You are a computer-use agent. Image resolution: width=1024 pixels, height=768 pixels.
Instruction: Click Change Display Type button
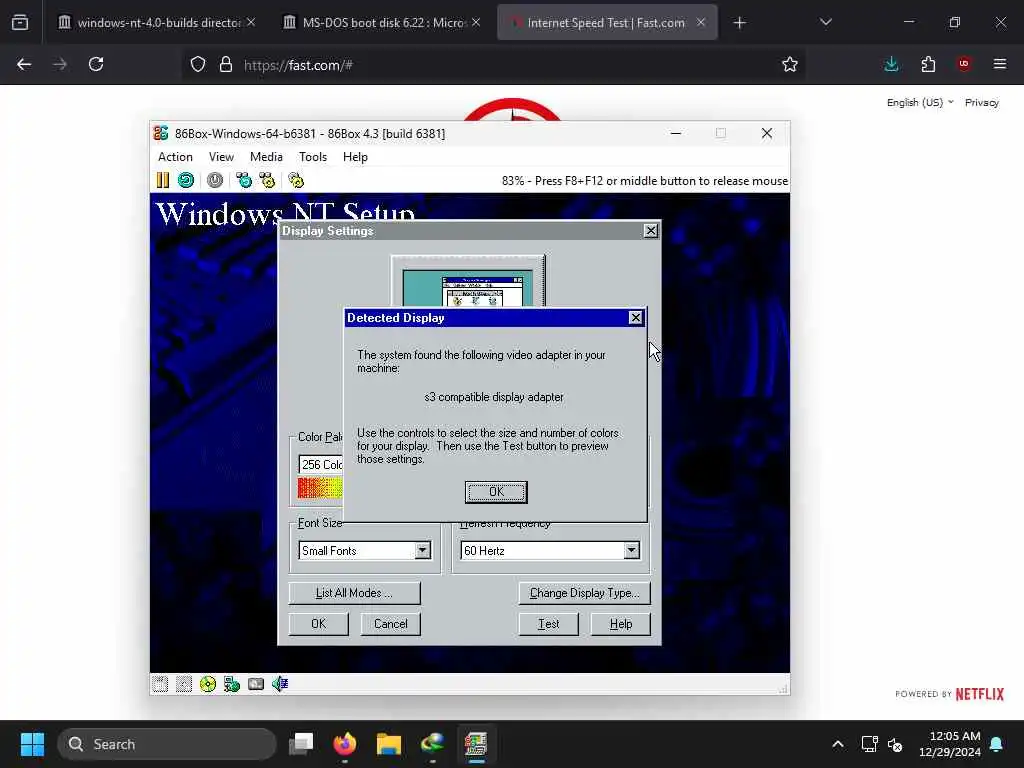tap(584, 593)
